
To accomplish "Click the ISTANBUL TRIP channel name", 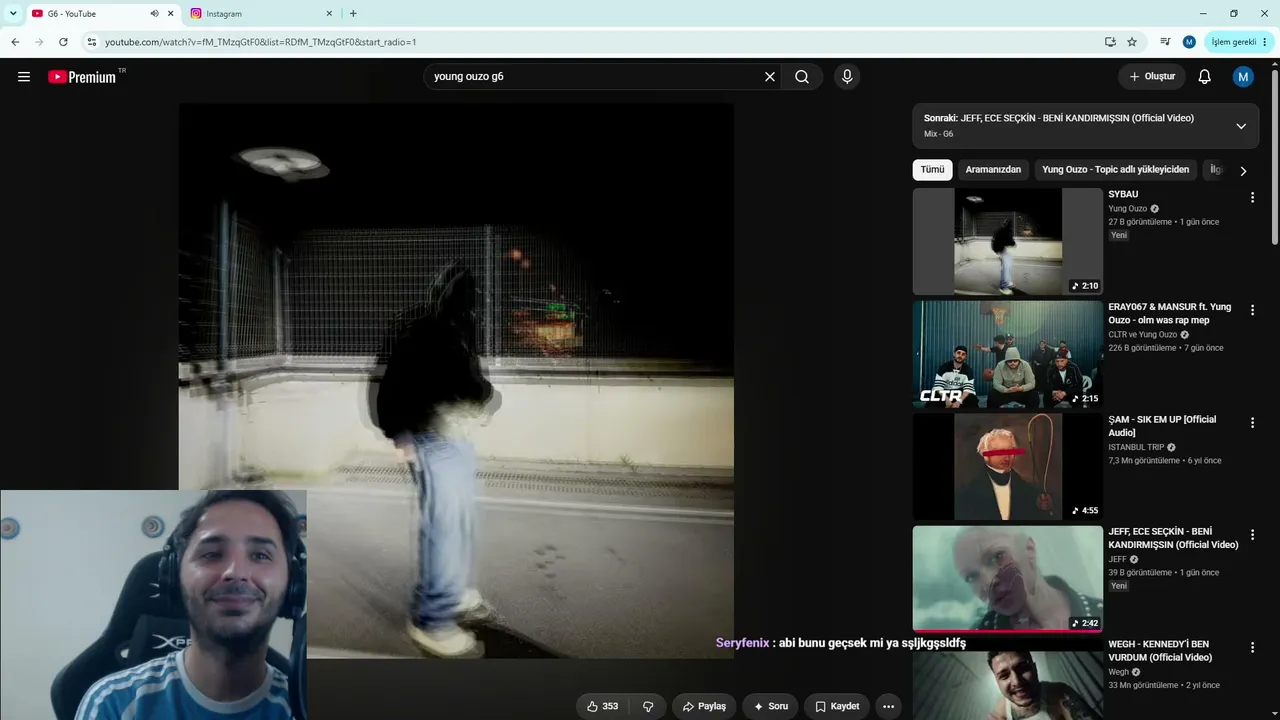I will coord(1136,447).
